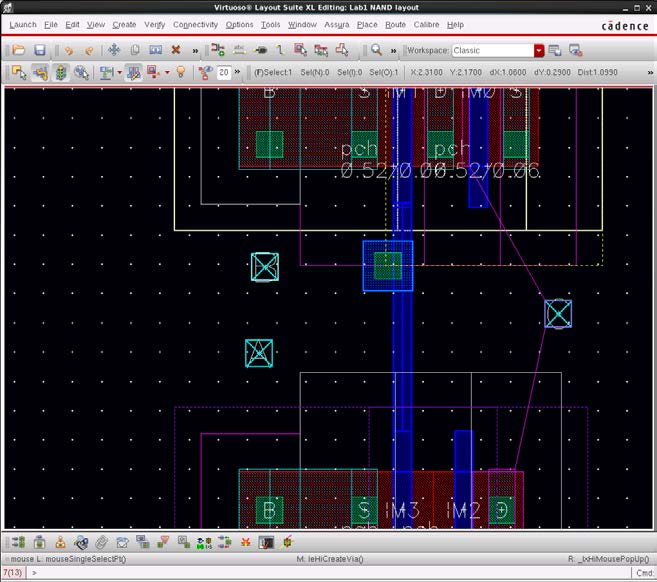Image resolution: width=657 pixels, height=582 pixels.
Task: Click the red X Delete icon
Action: [176, 50]
